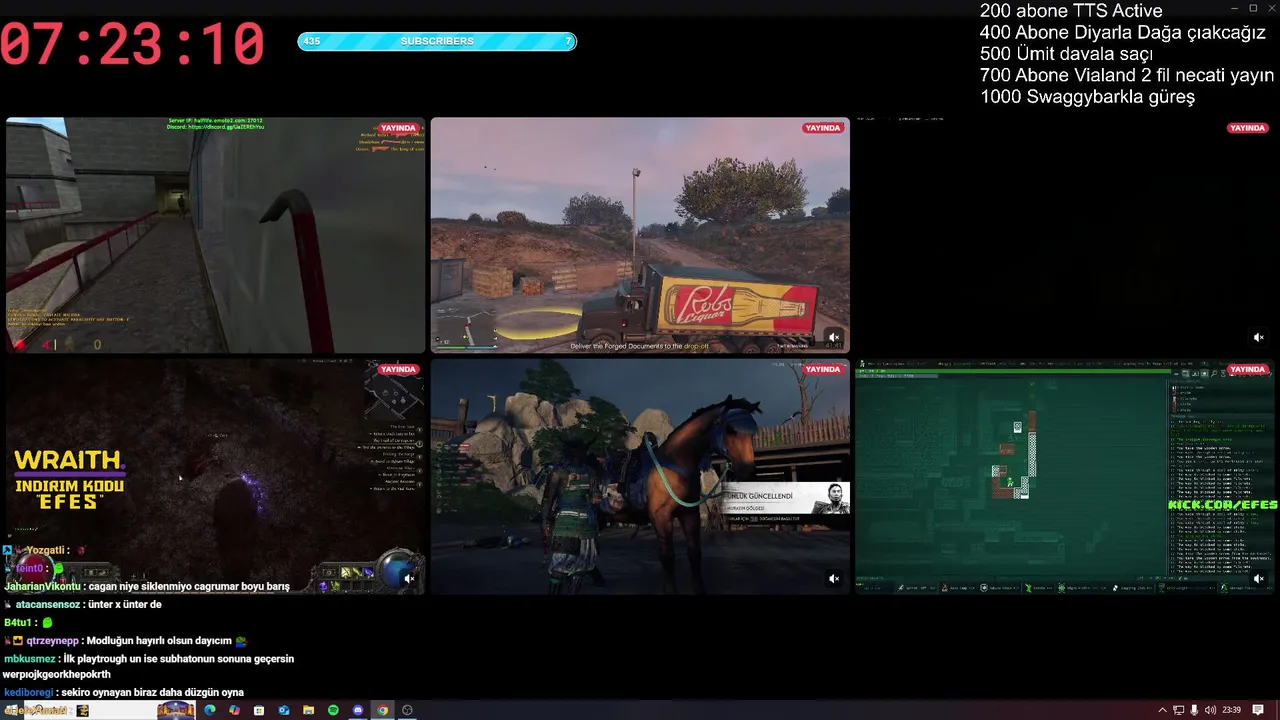Open Spotify from the taskbar
The height and width of the screenshot is (720, 1280).
(333, 710)
